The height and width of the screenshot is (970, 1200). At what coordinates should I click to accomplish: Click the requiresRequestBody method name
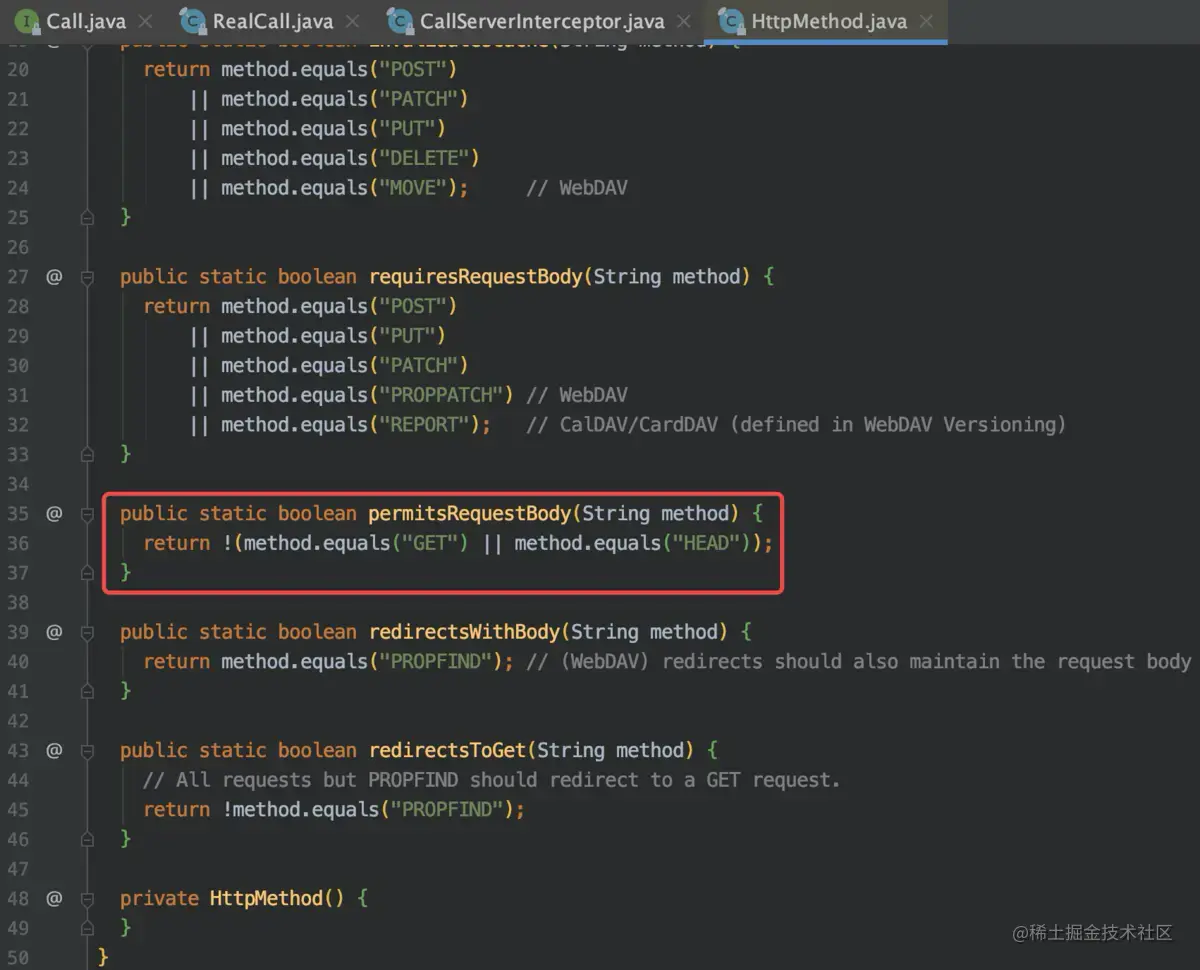(x=475, y=277)
